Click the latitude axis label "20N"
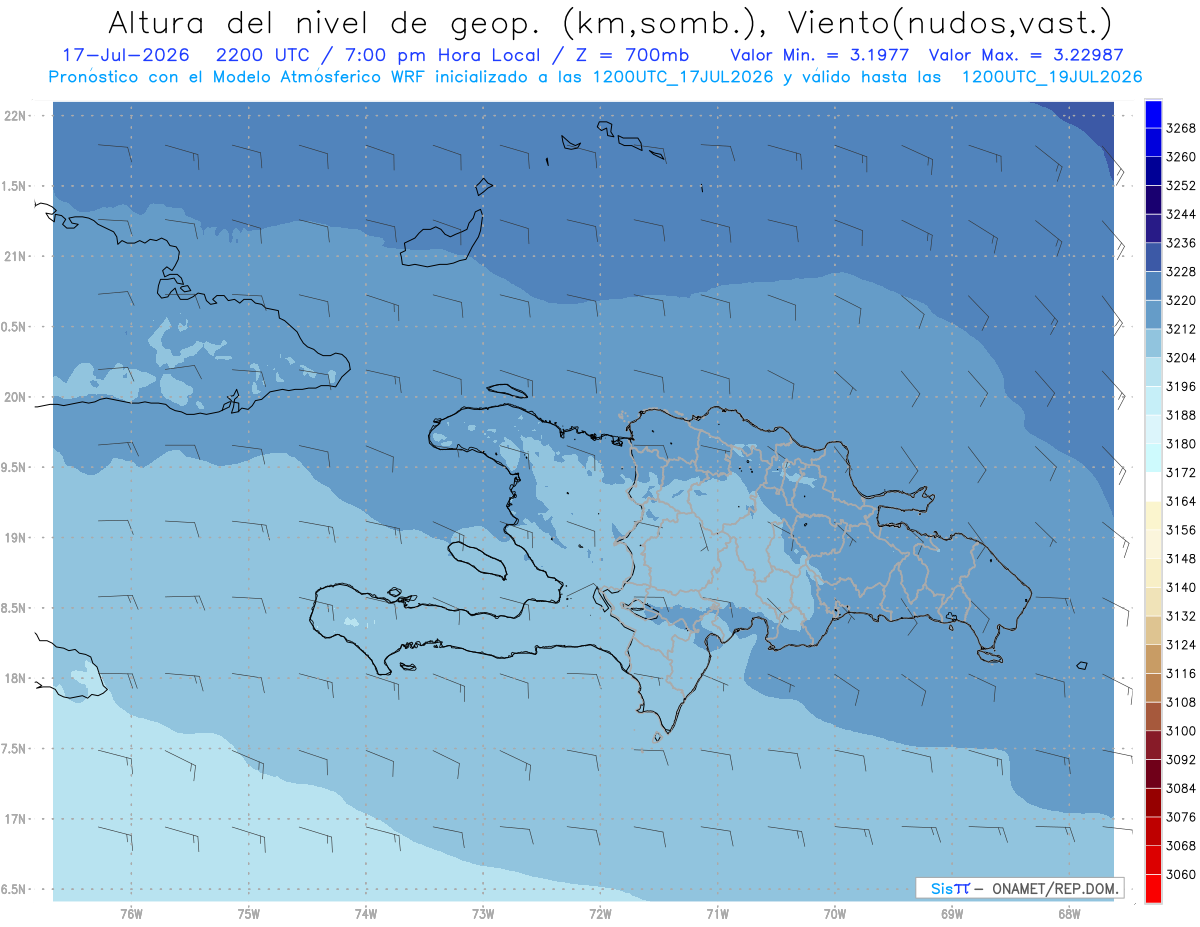 click(x=16, y=397)
